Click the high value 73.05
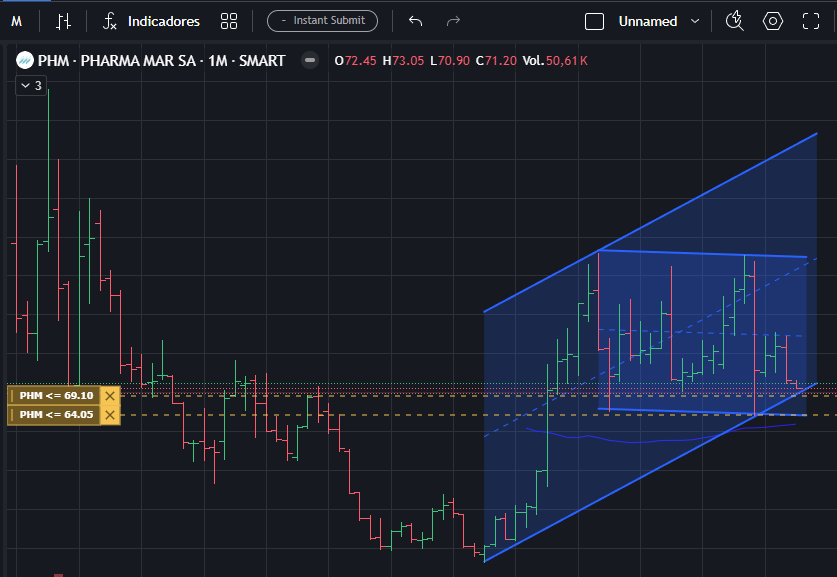The height and width of the screenshot is (577, 837). 408,61
